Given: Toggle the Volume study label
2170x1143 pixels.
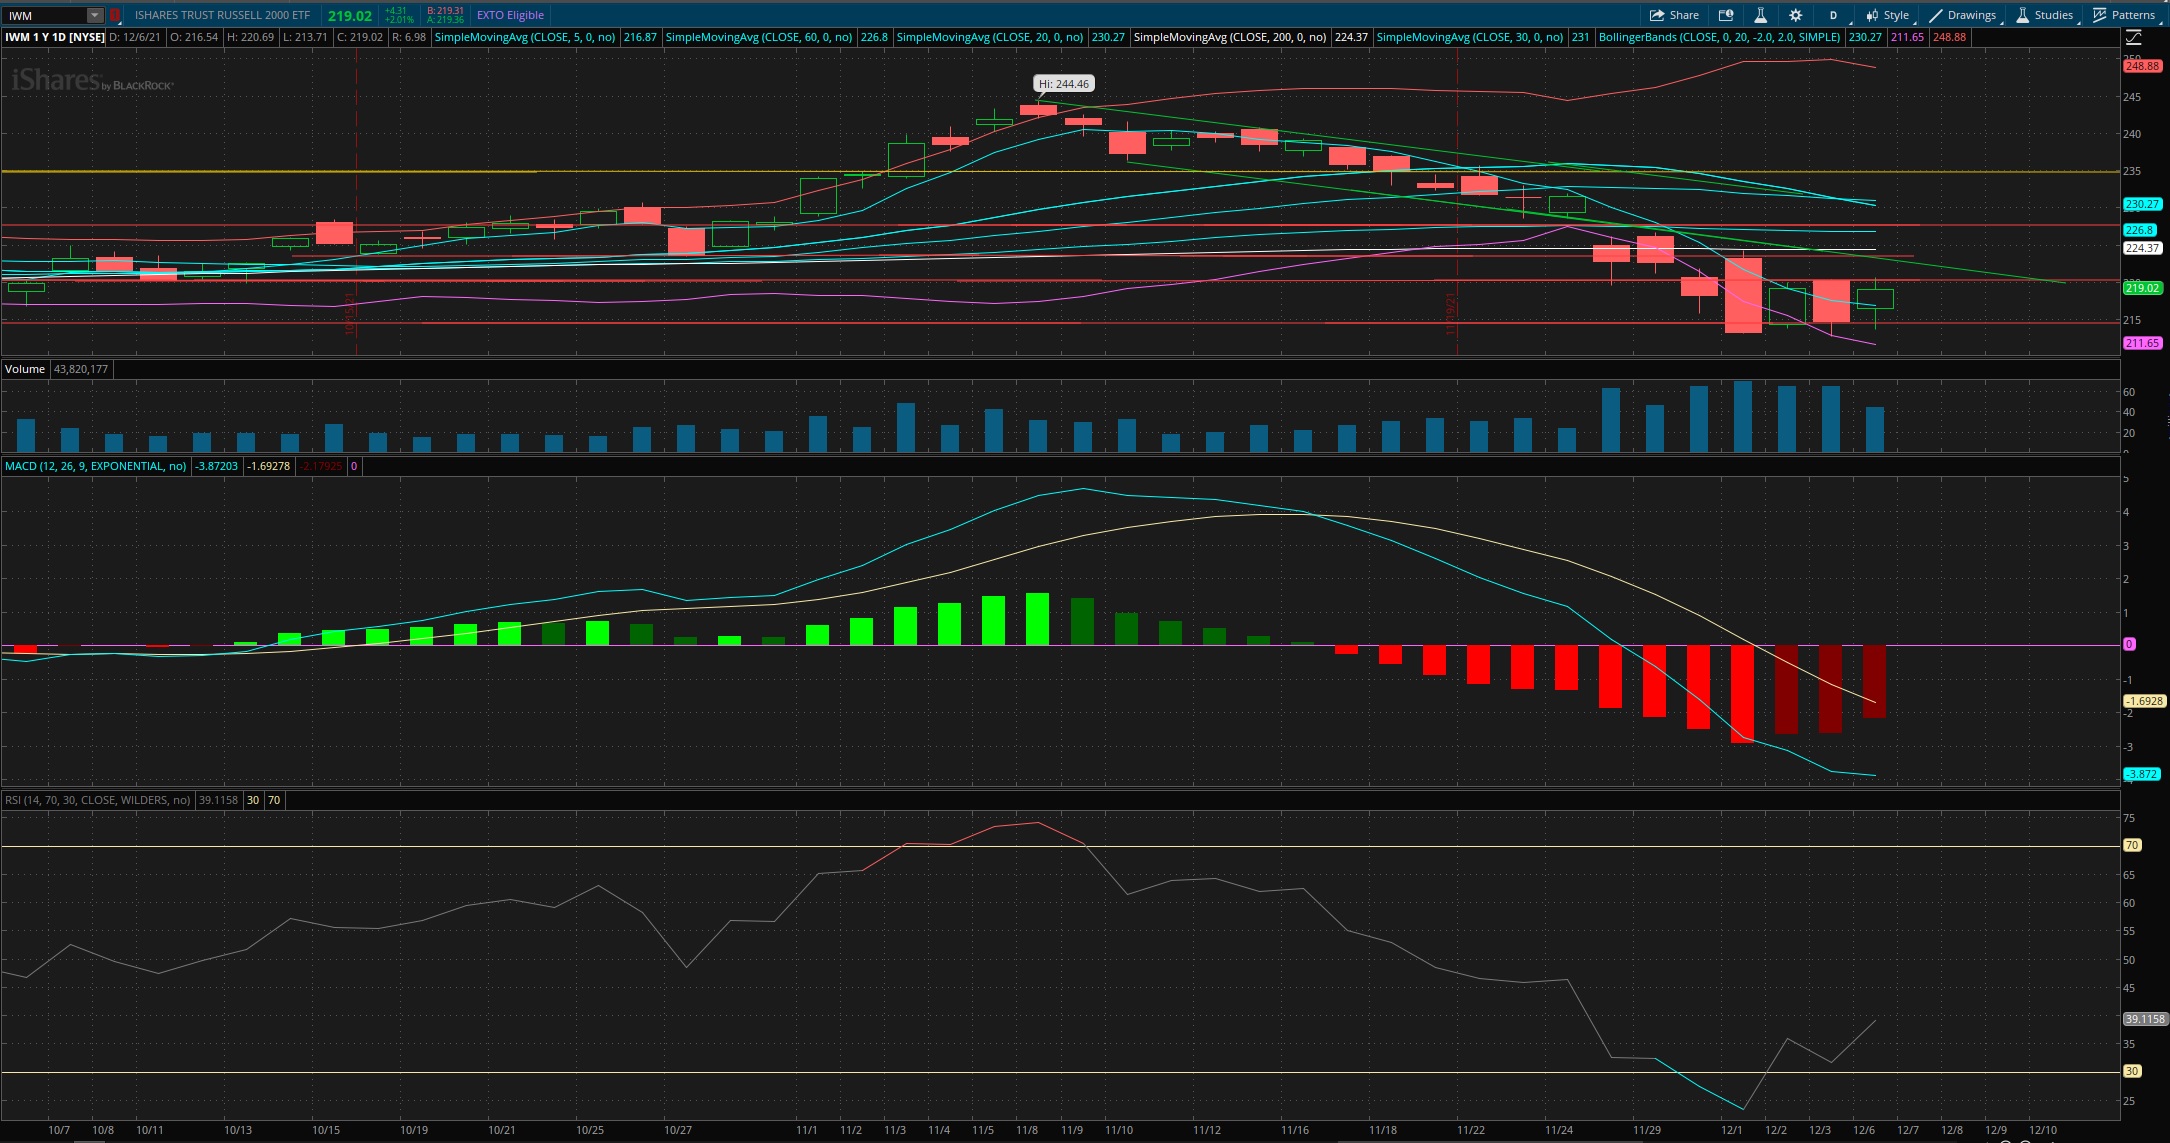Looking at the screenshot, I should coord(25,369).
